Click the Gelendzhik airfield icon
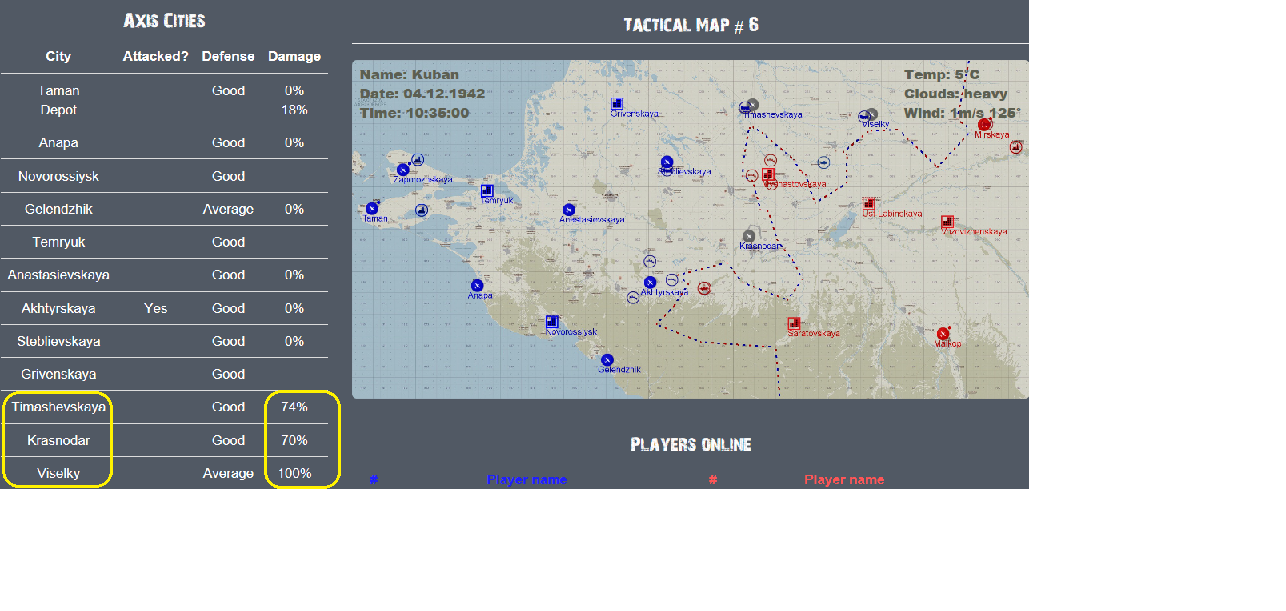The image size is (1286, 611). coord(607,360)
